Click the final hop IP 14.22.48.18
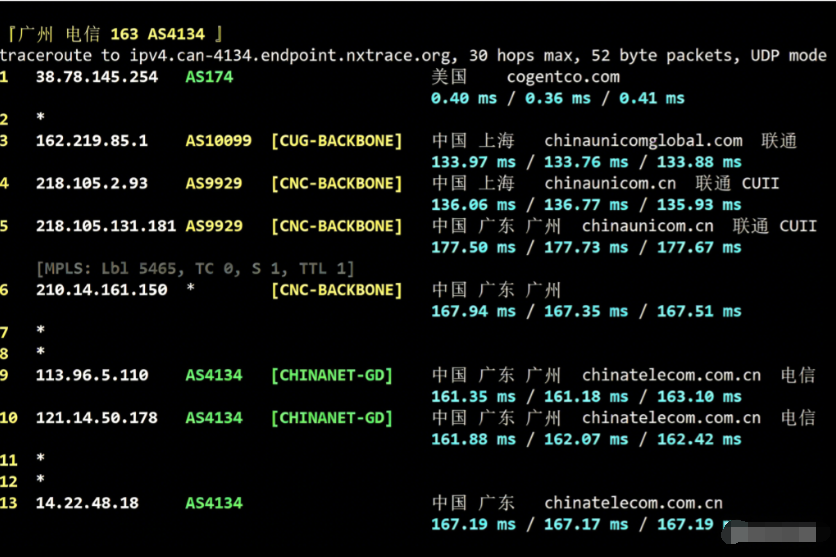The width and height of the screenshot is (836, 557). [87, 502]
